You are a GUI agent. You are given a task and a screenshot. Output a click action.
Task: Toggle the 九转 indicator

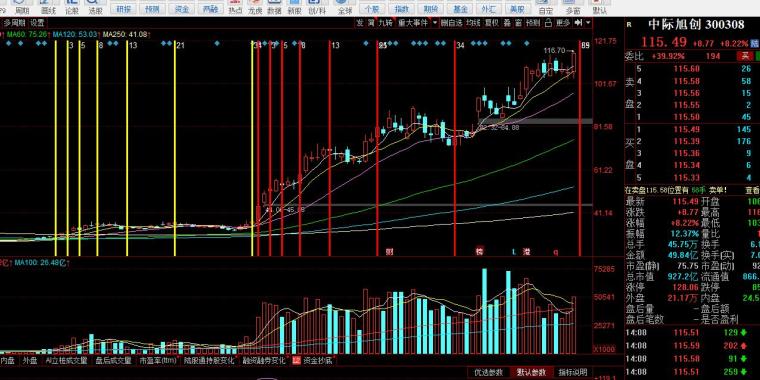(x=386, y=22)
